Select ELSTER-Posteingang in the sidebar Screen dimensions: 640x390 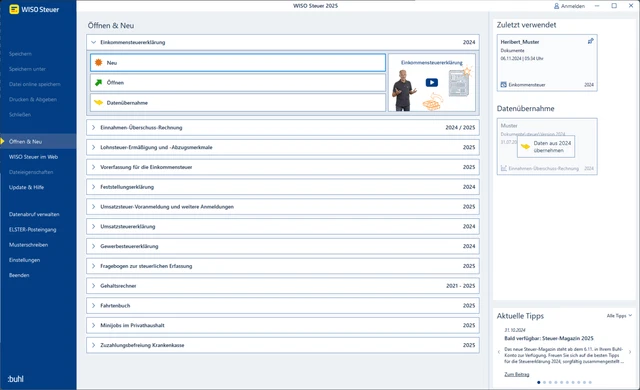pyautogui.click(x=33, y=229)
